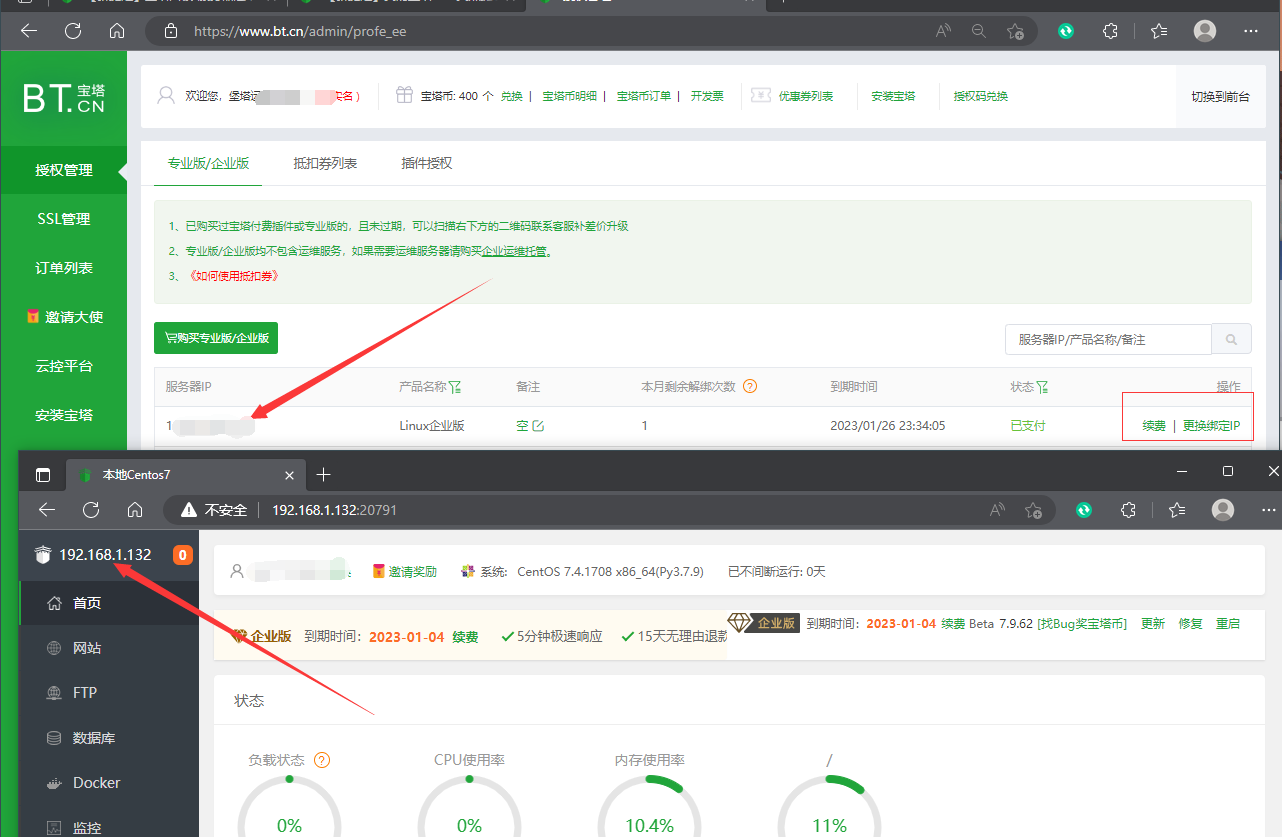The height and width of the screenshot is (837, 1282).
Task: Click green refresh extension icon in bt.cn window
Action: click(x=1066, y=31)
